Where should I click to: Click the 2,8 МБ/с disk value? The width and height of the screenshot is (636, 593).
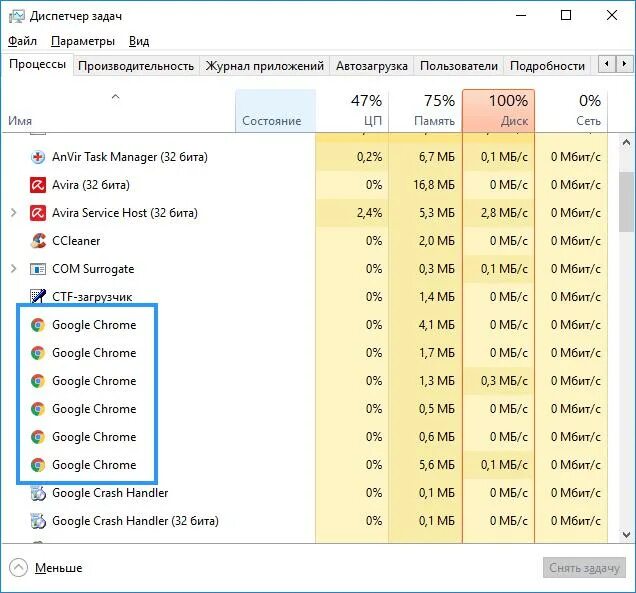(504, 213)
